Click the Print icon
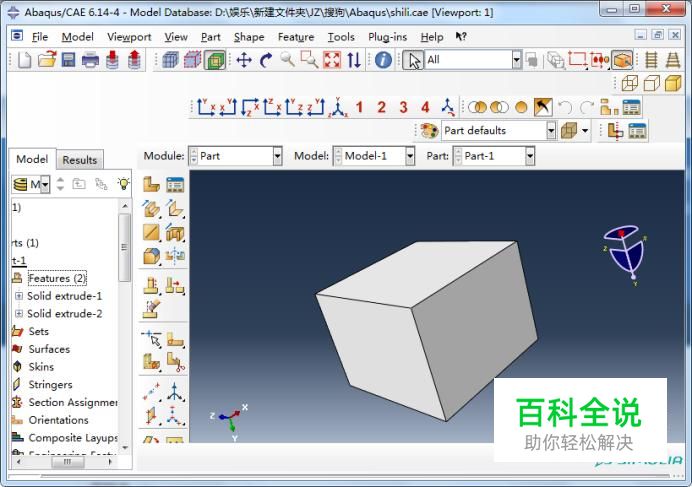This screenshot has width=692, height=487. click(x=90, y=60)
